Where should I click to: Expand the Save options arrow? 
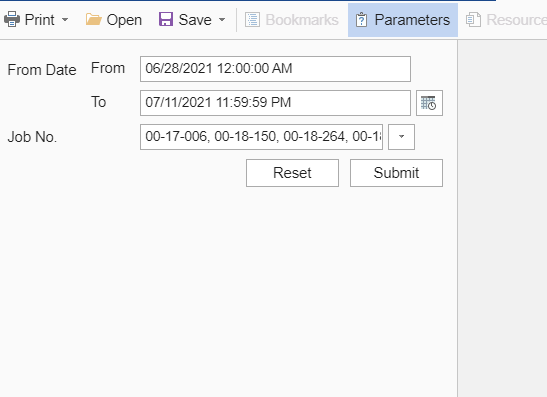coord(222,20)
